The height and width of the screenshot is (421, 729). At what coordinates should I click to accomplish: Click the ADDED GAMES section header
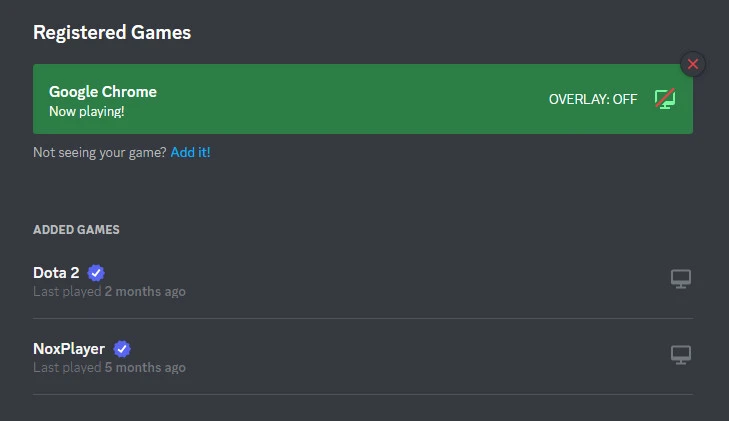[x=76, y=230]
